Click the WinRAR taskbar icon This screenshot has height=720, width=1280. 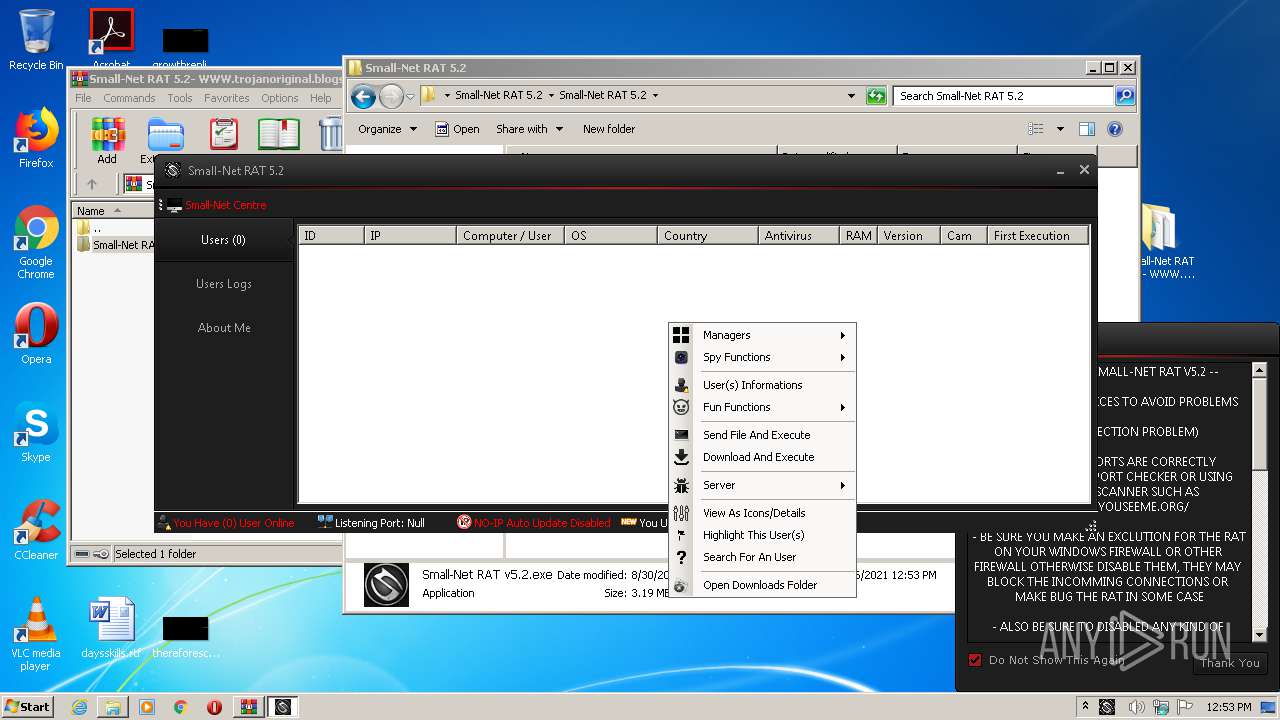point(248,707)
